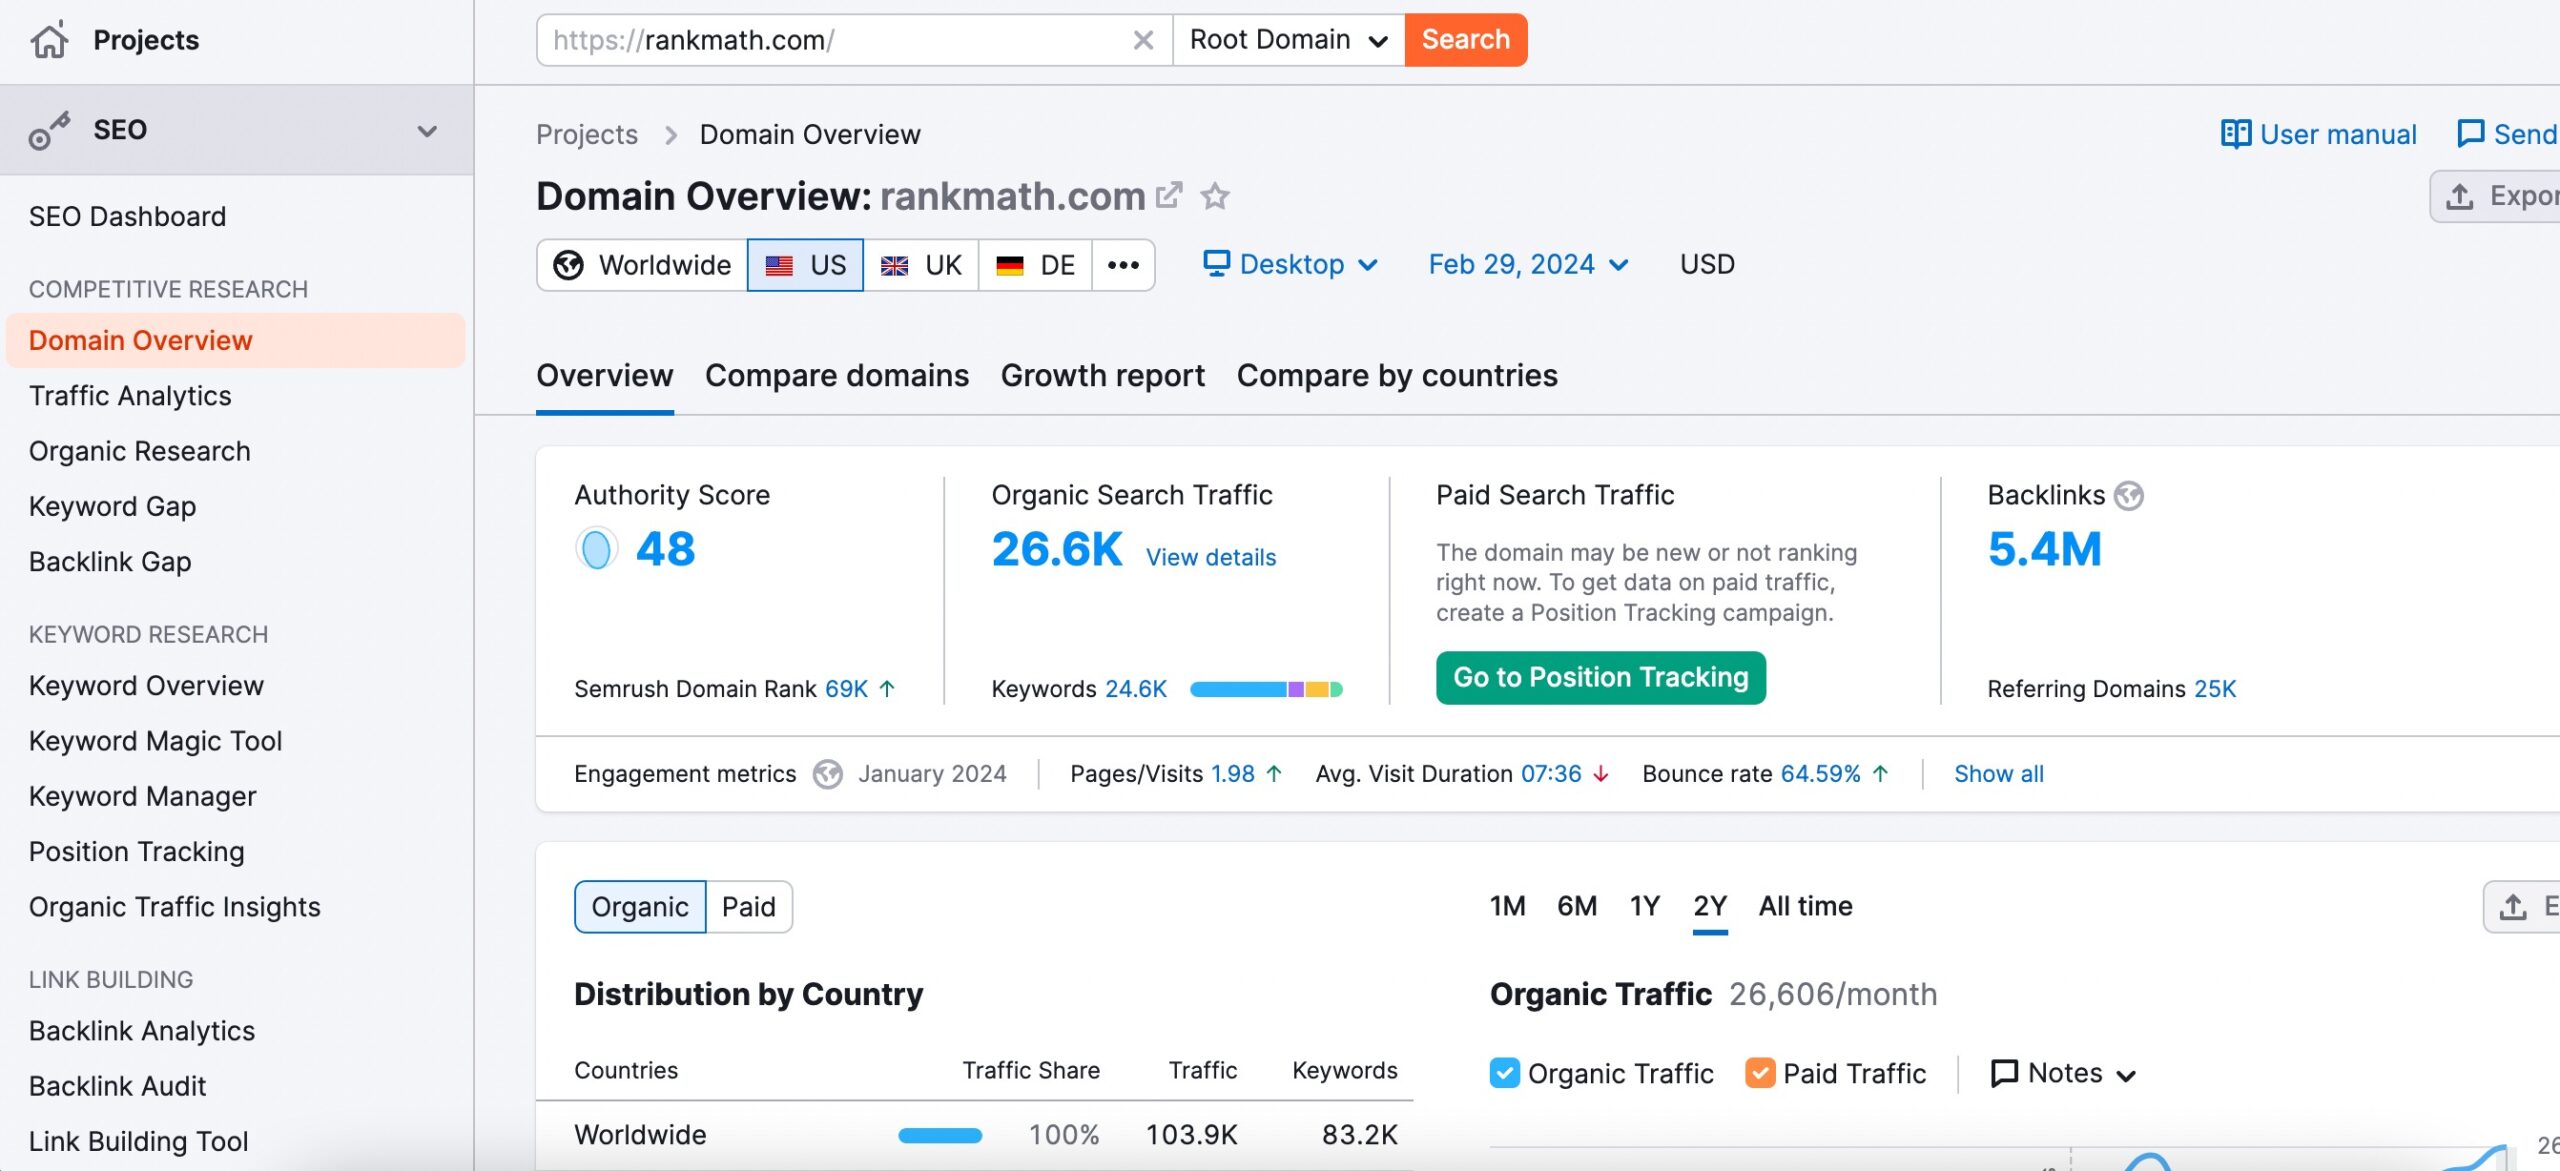Screen dimensions: 2560x1171
Task: Click the Notes comment icon
Action: click(2004, 1073)
